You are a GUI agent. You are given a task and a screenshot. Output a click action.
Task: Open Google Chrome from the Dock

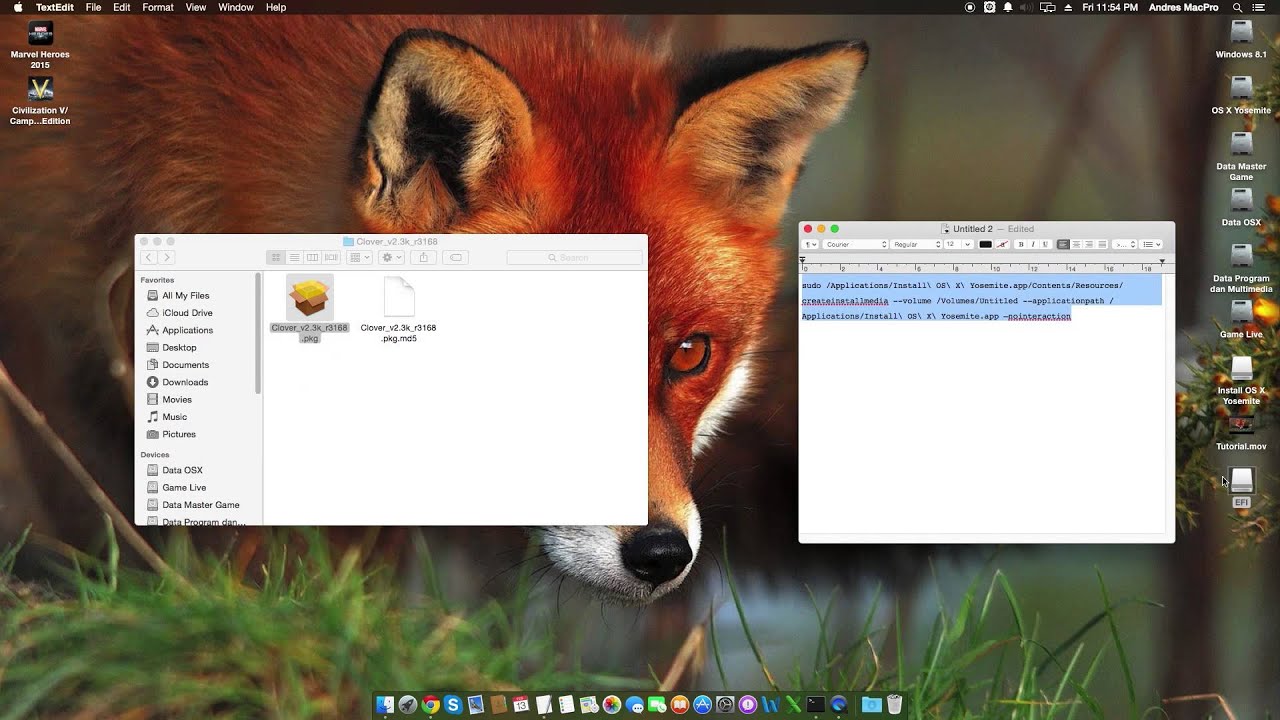[x=431, y=705]
